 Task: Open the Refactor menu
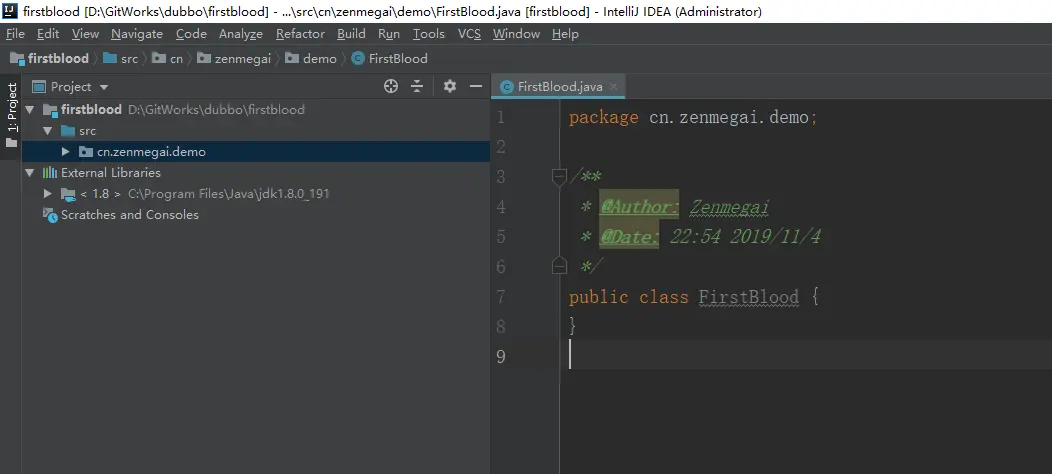(x=300, y=34)
